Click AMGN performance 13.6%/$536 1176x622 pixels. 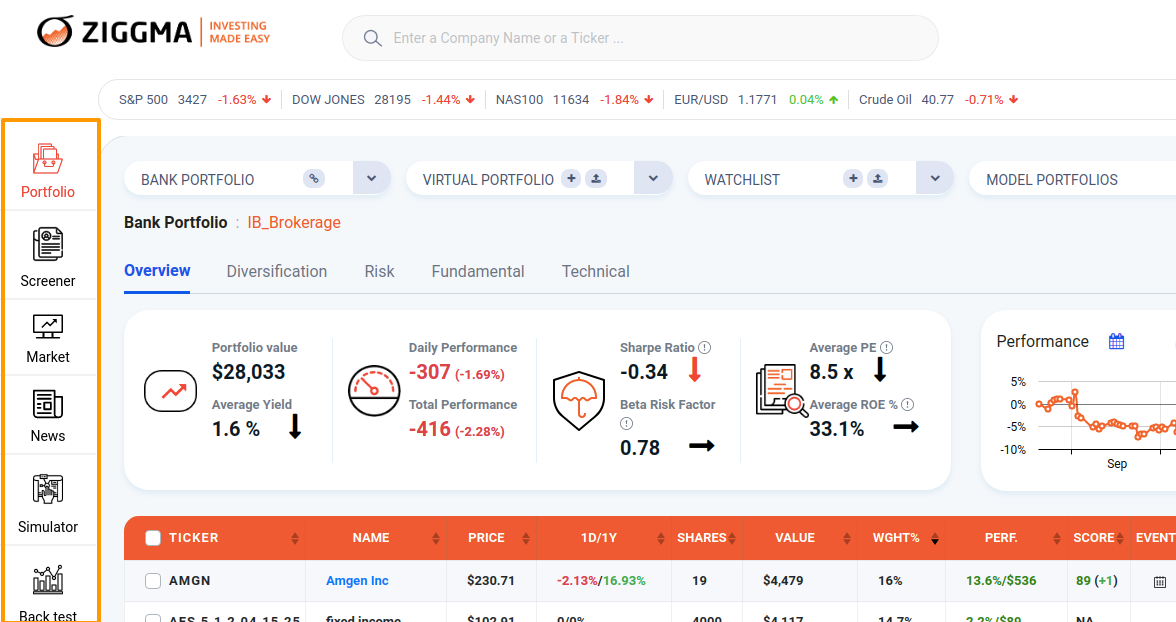click(x=1000, y=581)
